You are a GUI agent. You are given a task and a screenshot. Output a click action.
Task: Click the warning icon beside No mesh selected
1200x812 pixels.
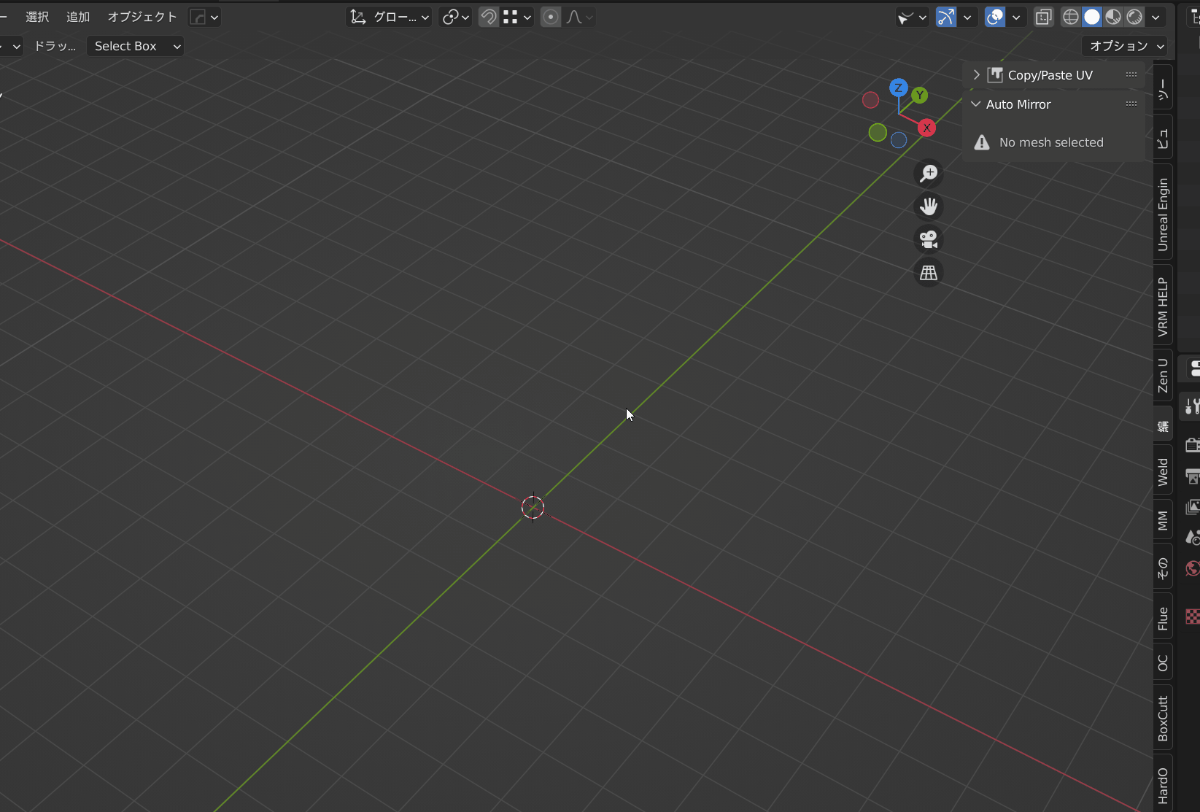tap(982, 143)
